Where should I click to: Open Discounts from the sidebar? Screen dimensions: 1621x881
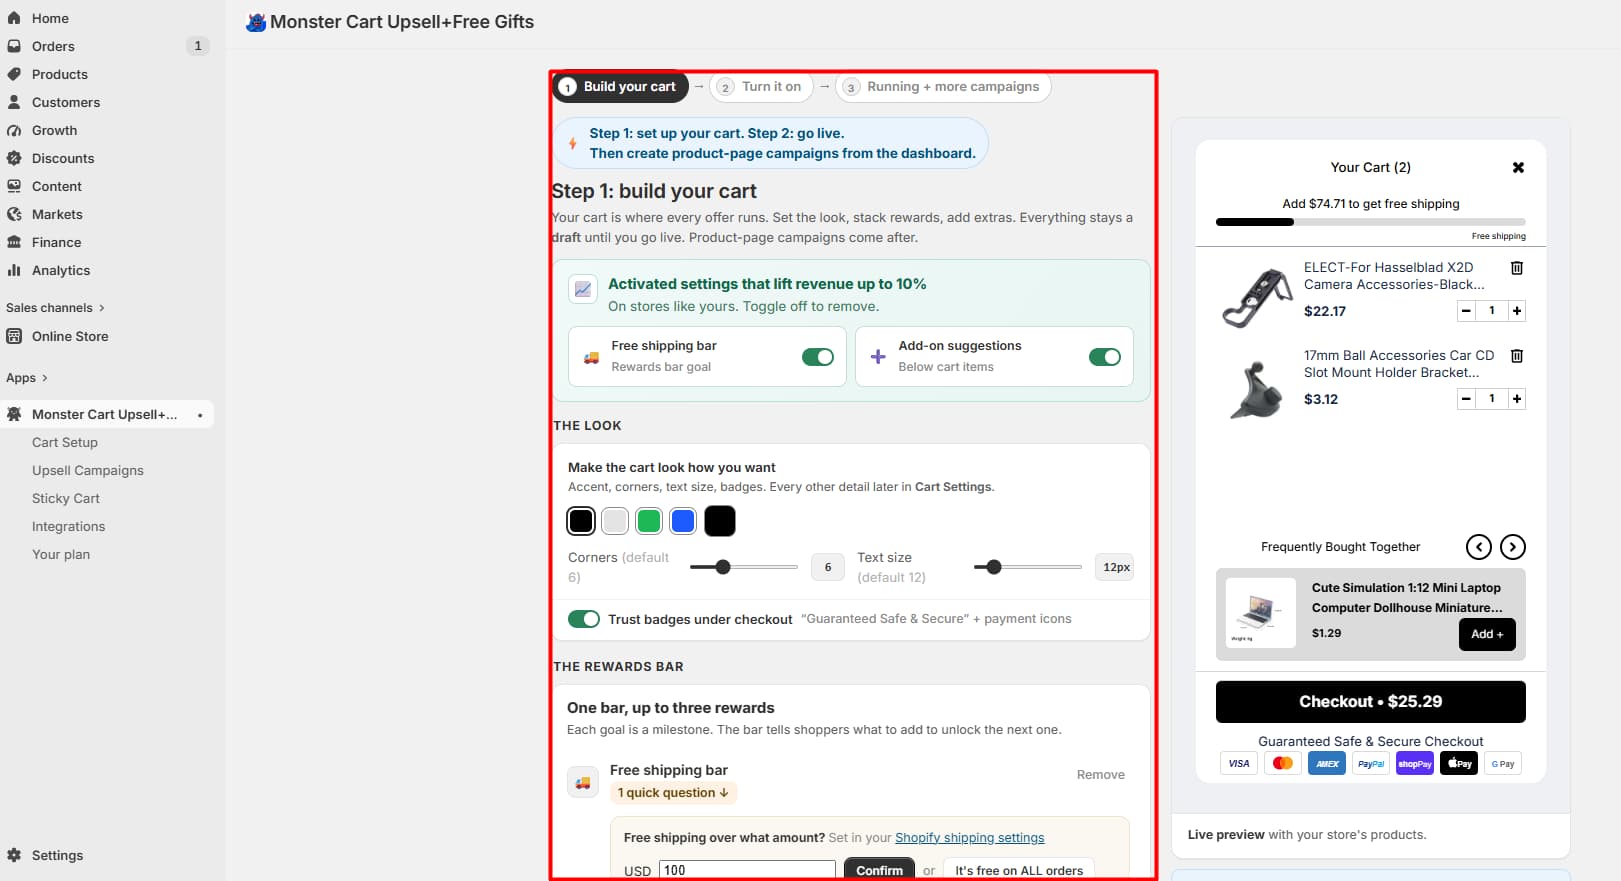(63, 158)
